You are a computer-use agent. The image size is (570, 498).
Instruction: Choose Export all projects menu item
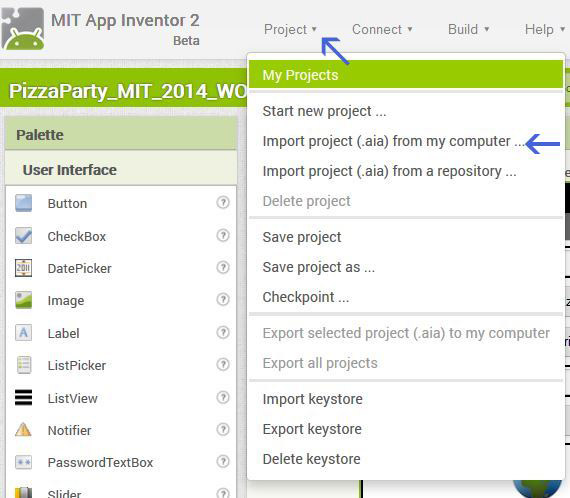click(406, 363)
